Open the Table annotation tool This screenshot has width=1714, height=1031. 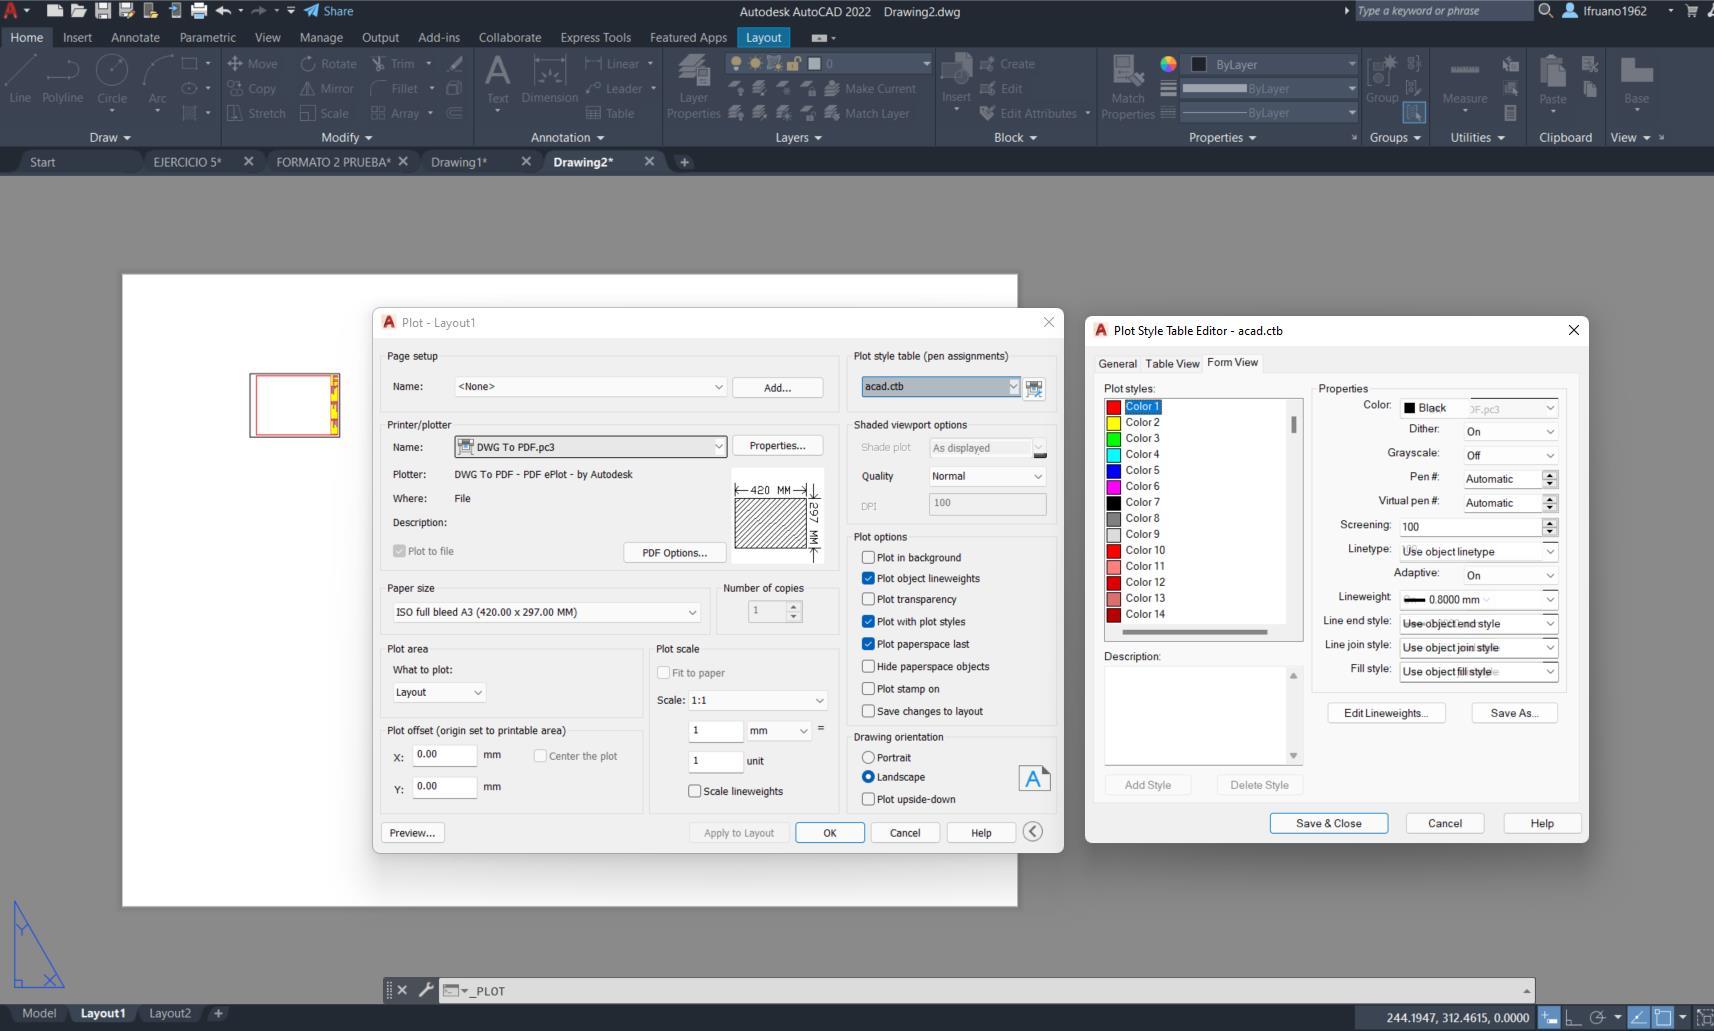[610, 114]
